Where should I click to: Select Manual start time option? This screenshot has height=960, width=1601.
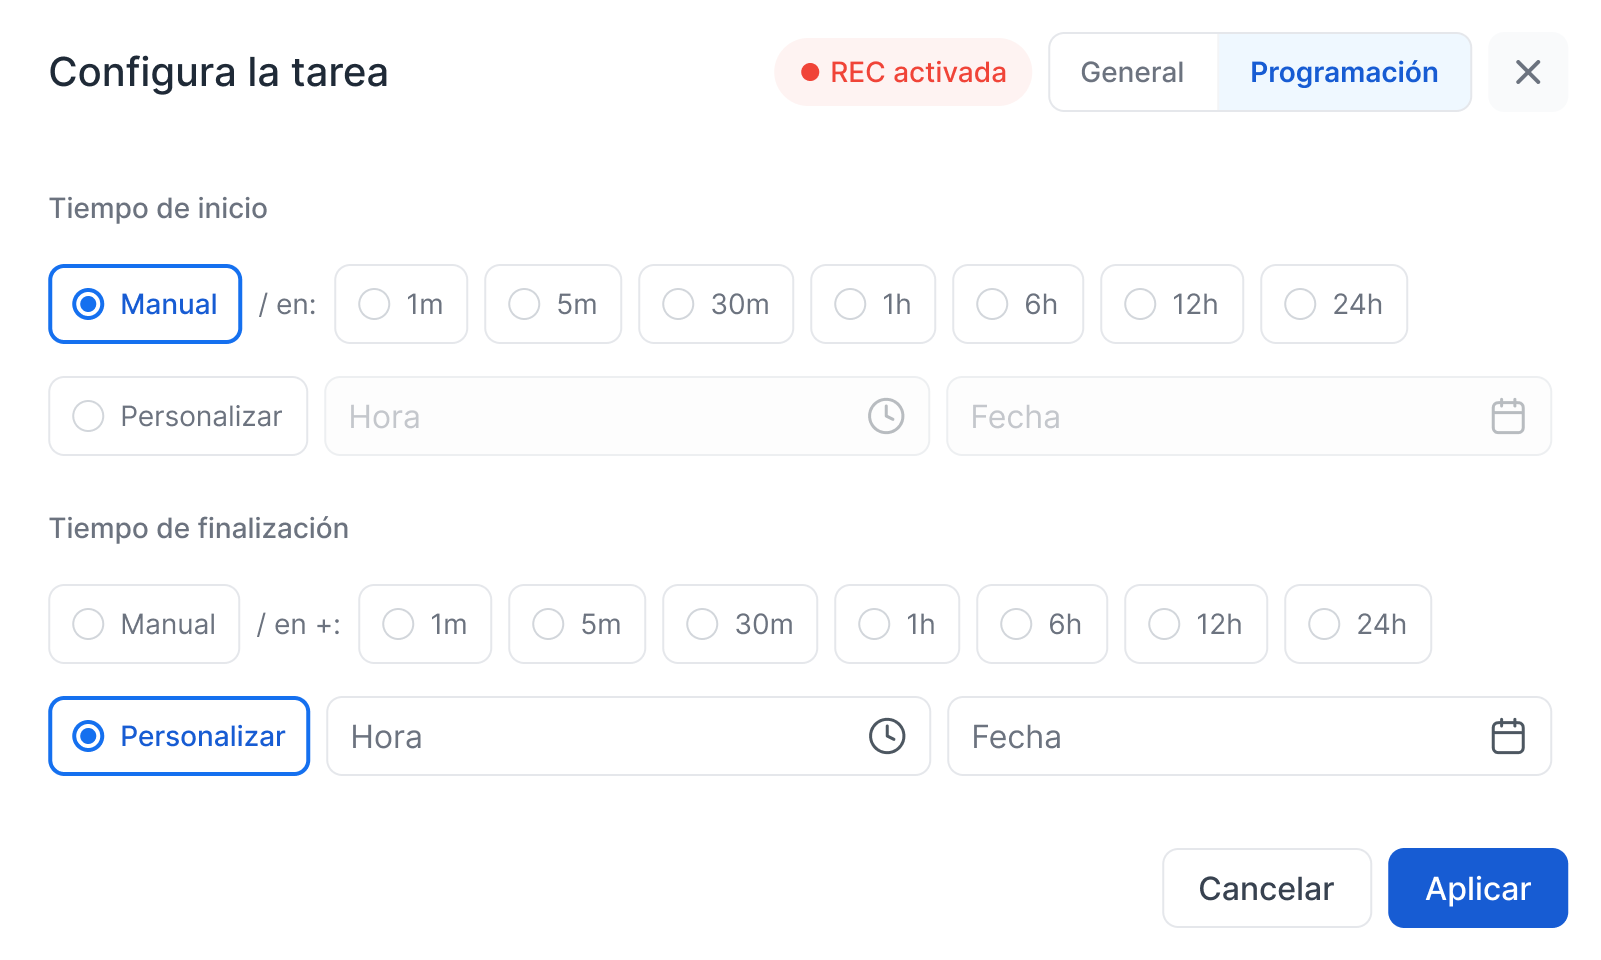(145, 304)
